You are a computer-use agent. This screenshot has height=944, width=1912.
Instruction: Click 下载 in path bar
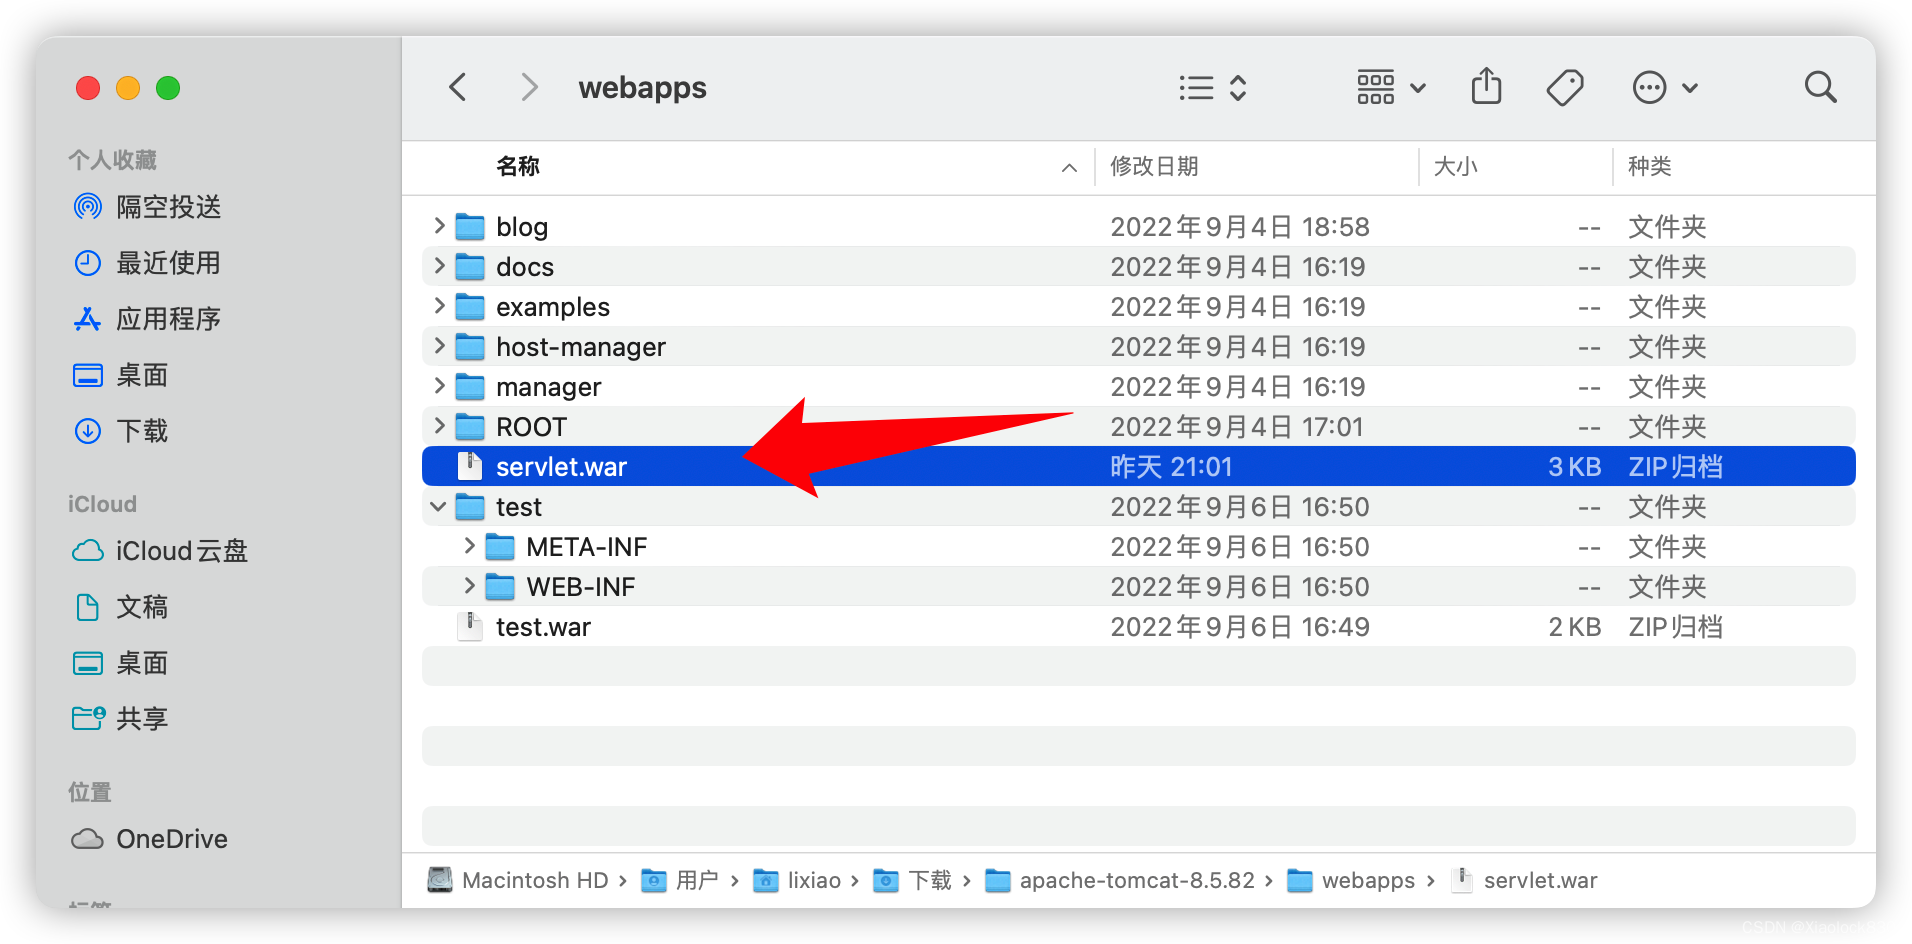click(x=913, y=880)
